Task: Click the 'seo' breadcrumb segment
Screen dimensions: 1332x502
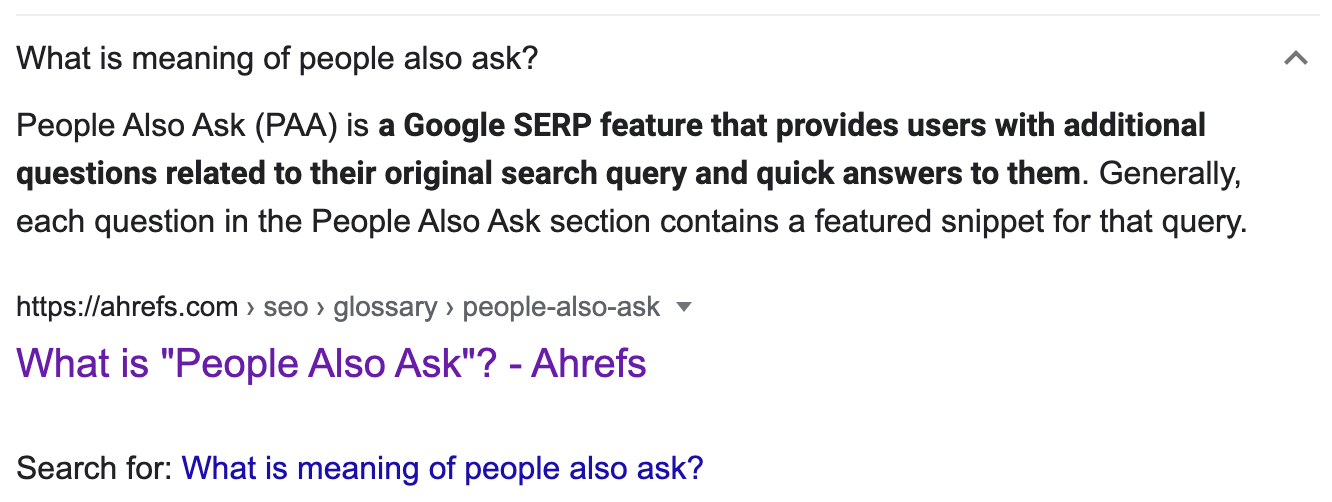Action: pos(286,307)
